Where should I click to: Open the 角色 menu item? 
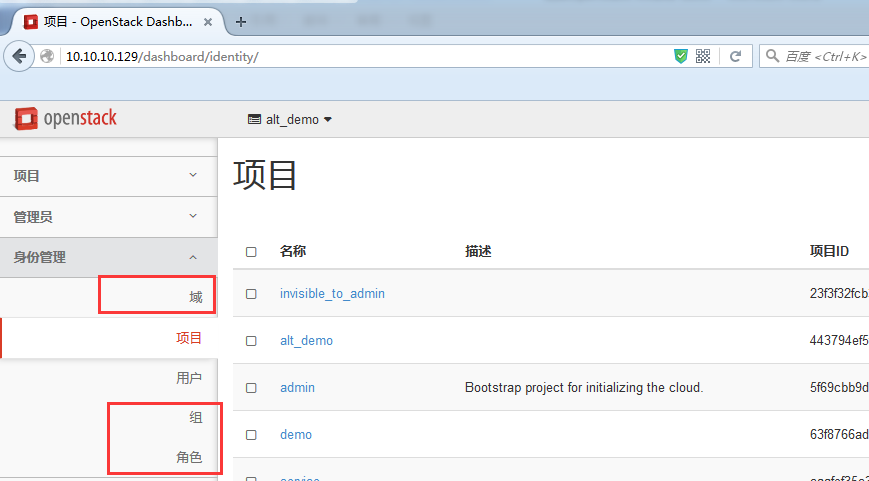[x=189, y=457]
